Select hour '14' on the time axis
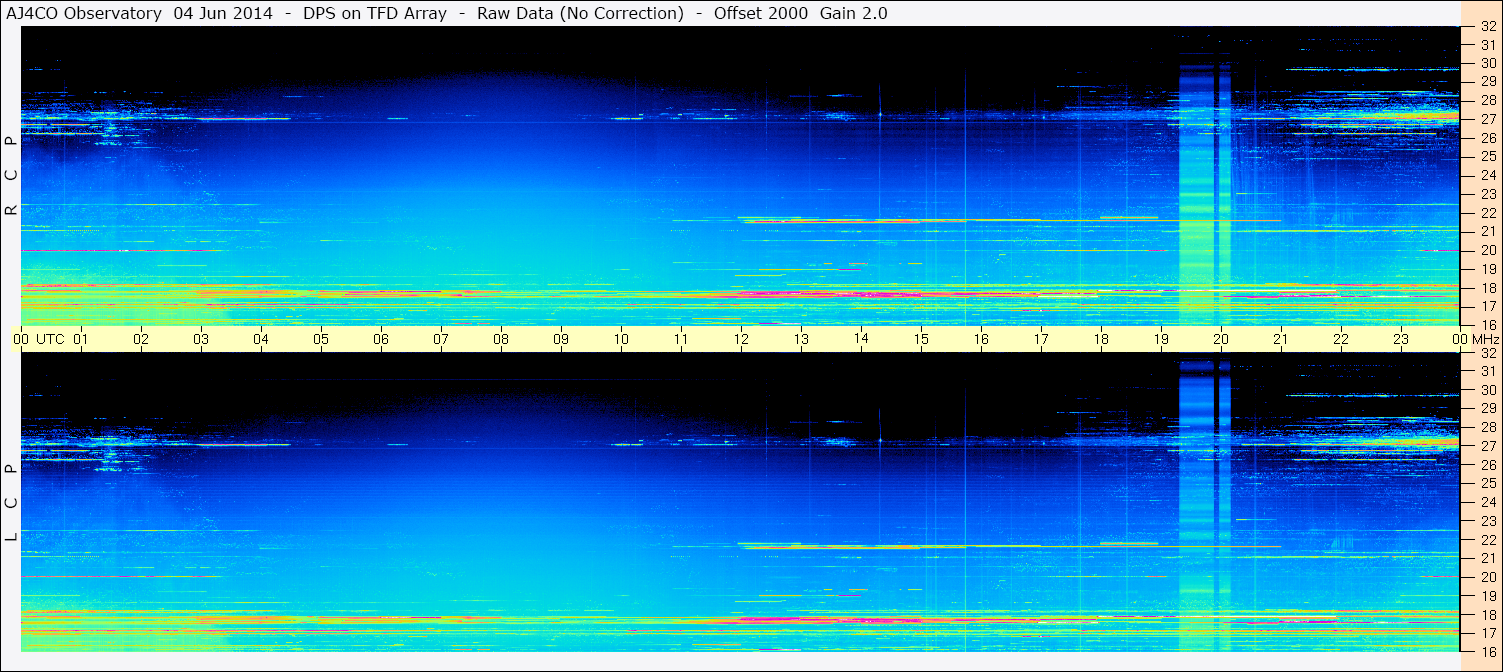1503x672 pixels. (x=861, y=339)
